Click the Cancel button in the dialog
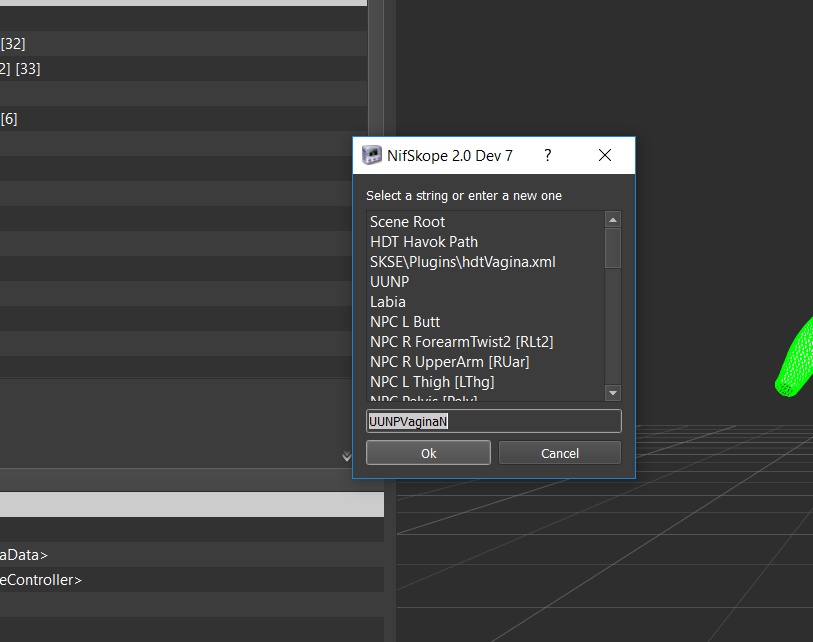 [559, 453]
